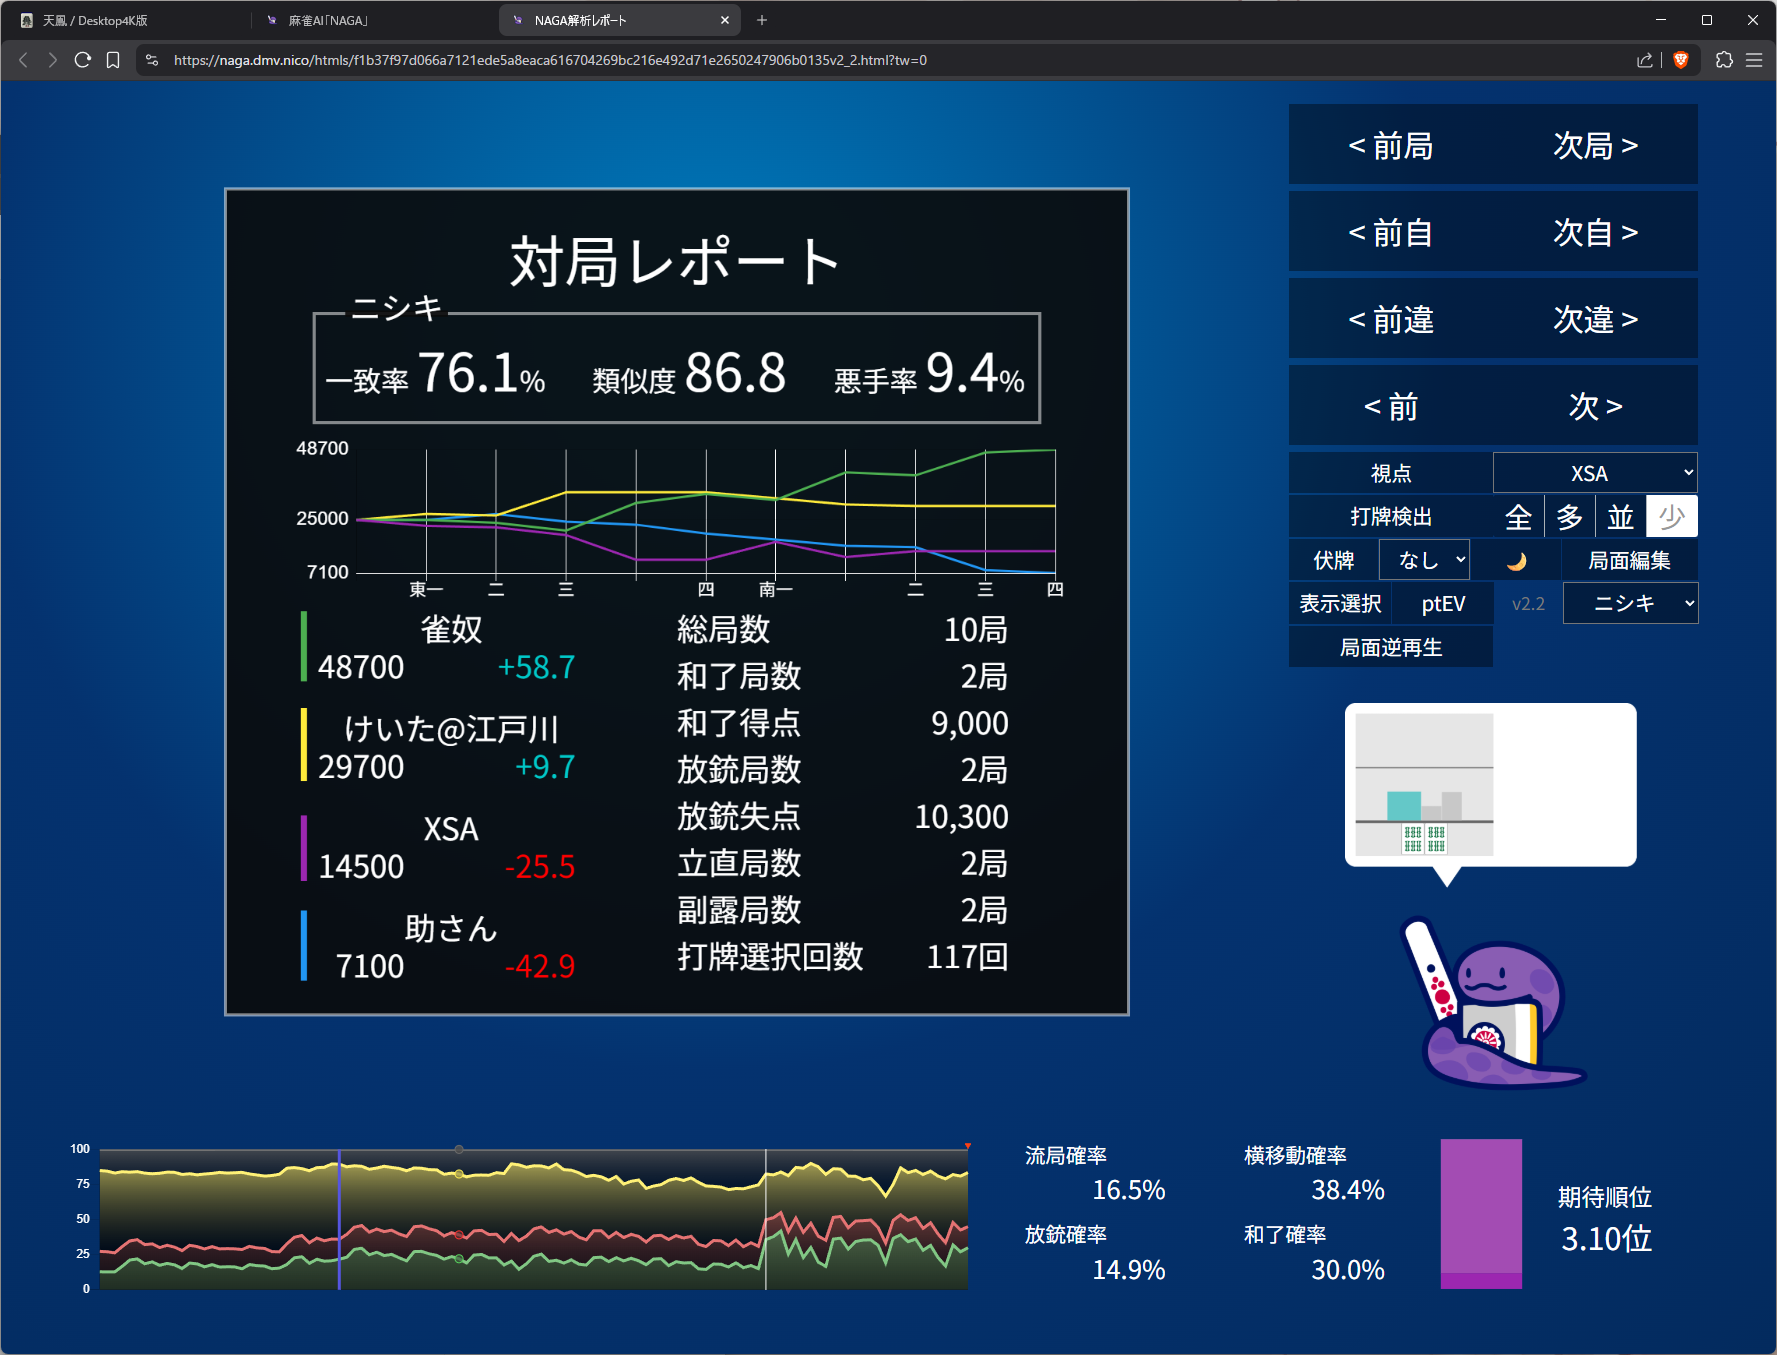Set discard detection level to 多
This screenshot has height=1355, width=1777.
click(1569, 517)
